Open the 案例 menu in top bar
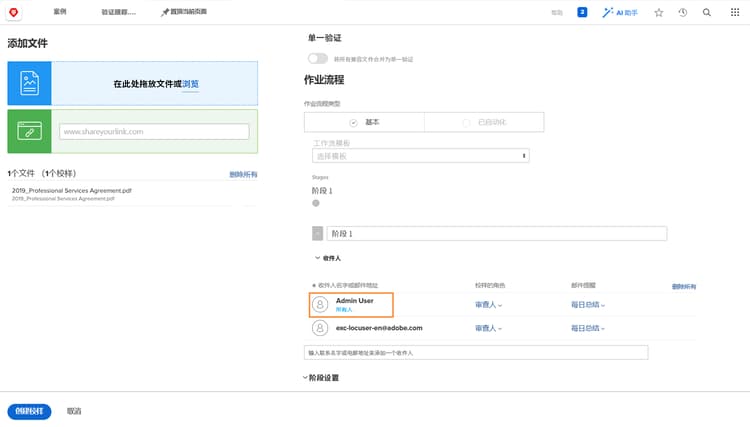The height and width of the screenshot is (427, 750). click(60, 11)
